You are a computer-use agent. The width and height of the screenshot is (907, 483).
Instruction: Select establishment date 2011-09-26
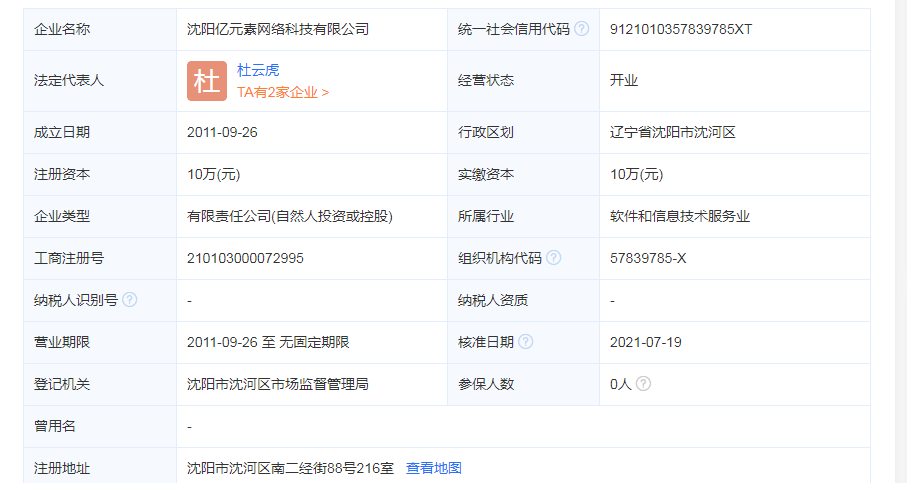pyautogui.click(x=222, y=132)
